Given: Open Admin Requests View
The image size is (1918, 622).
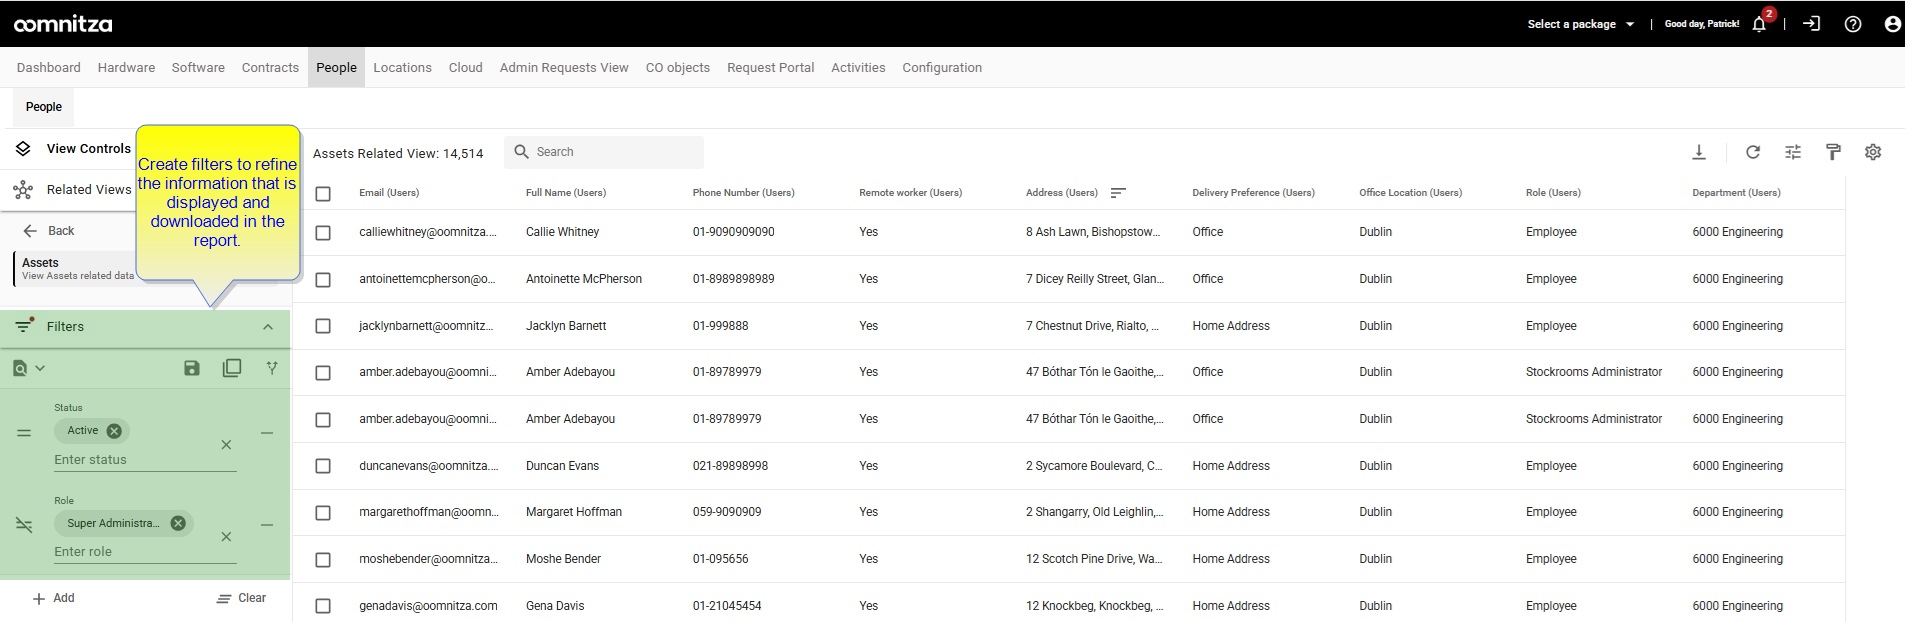Looking at the screenshot, I should pyautogui.click(x=564, y=68).
